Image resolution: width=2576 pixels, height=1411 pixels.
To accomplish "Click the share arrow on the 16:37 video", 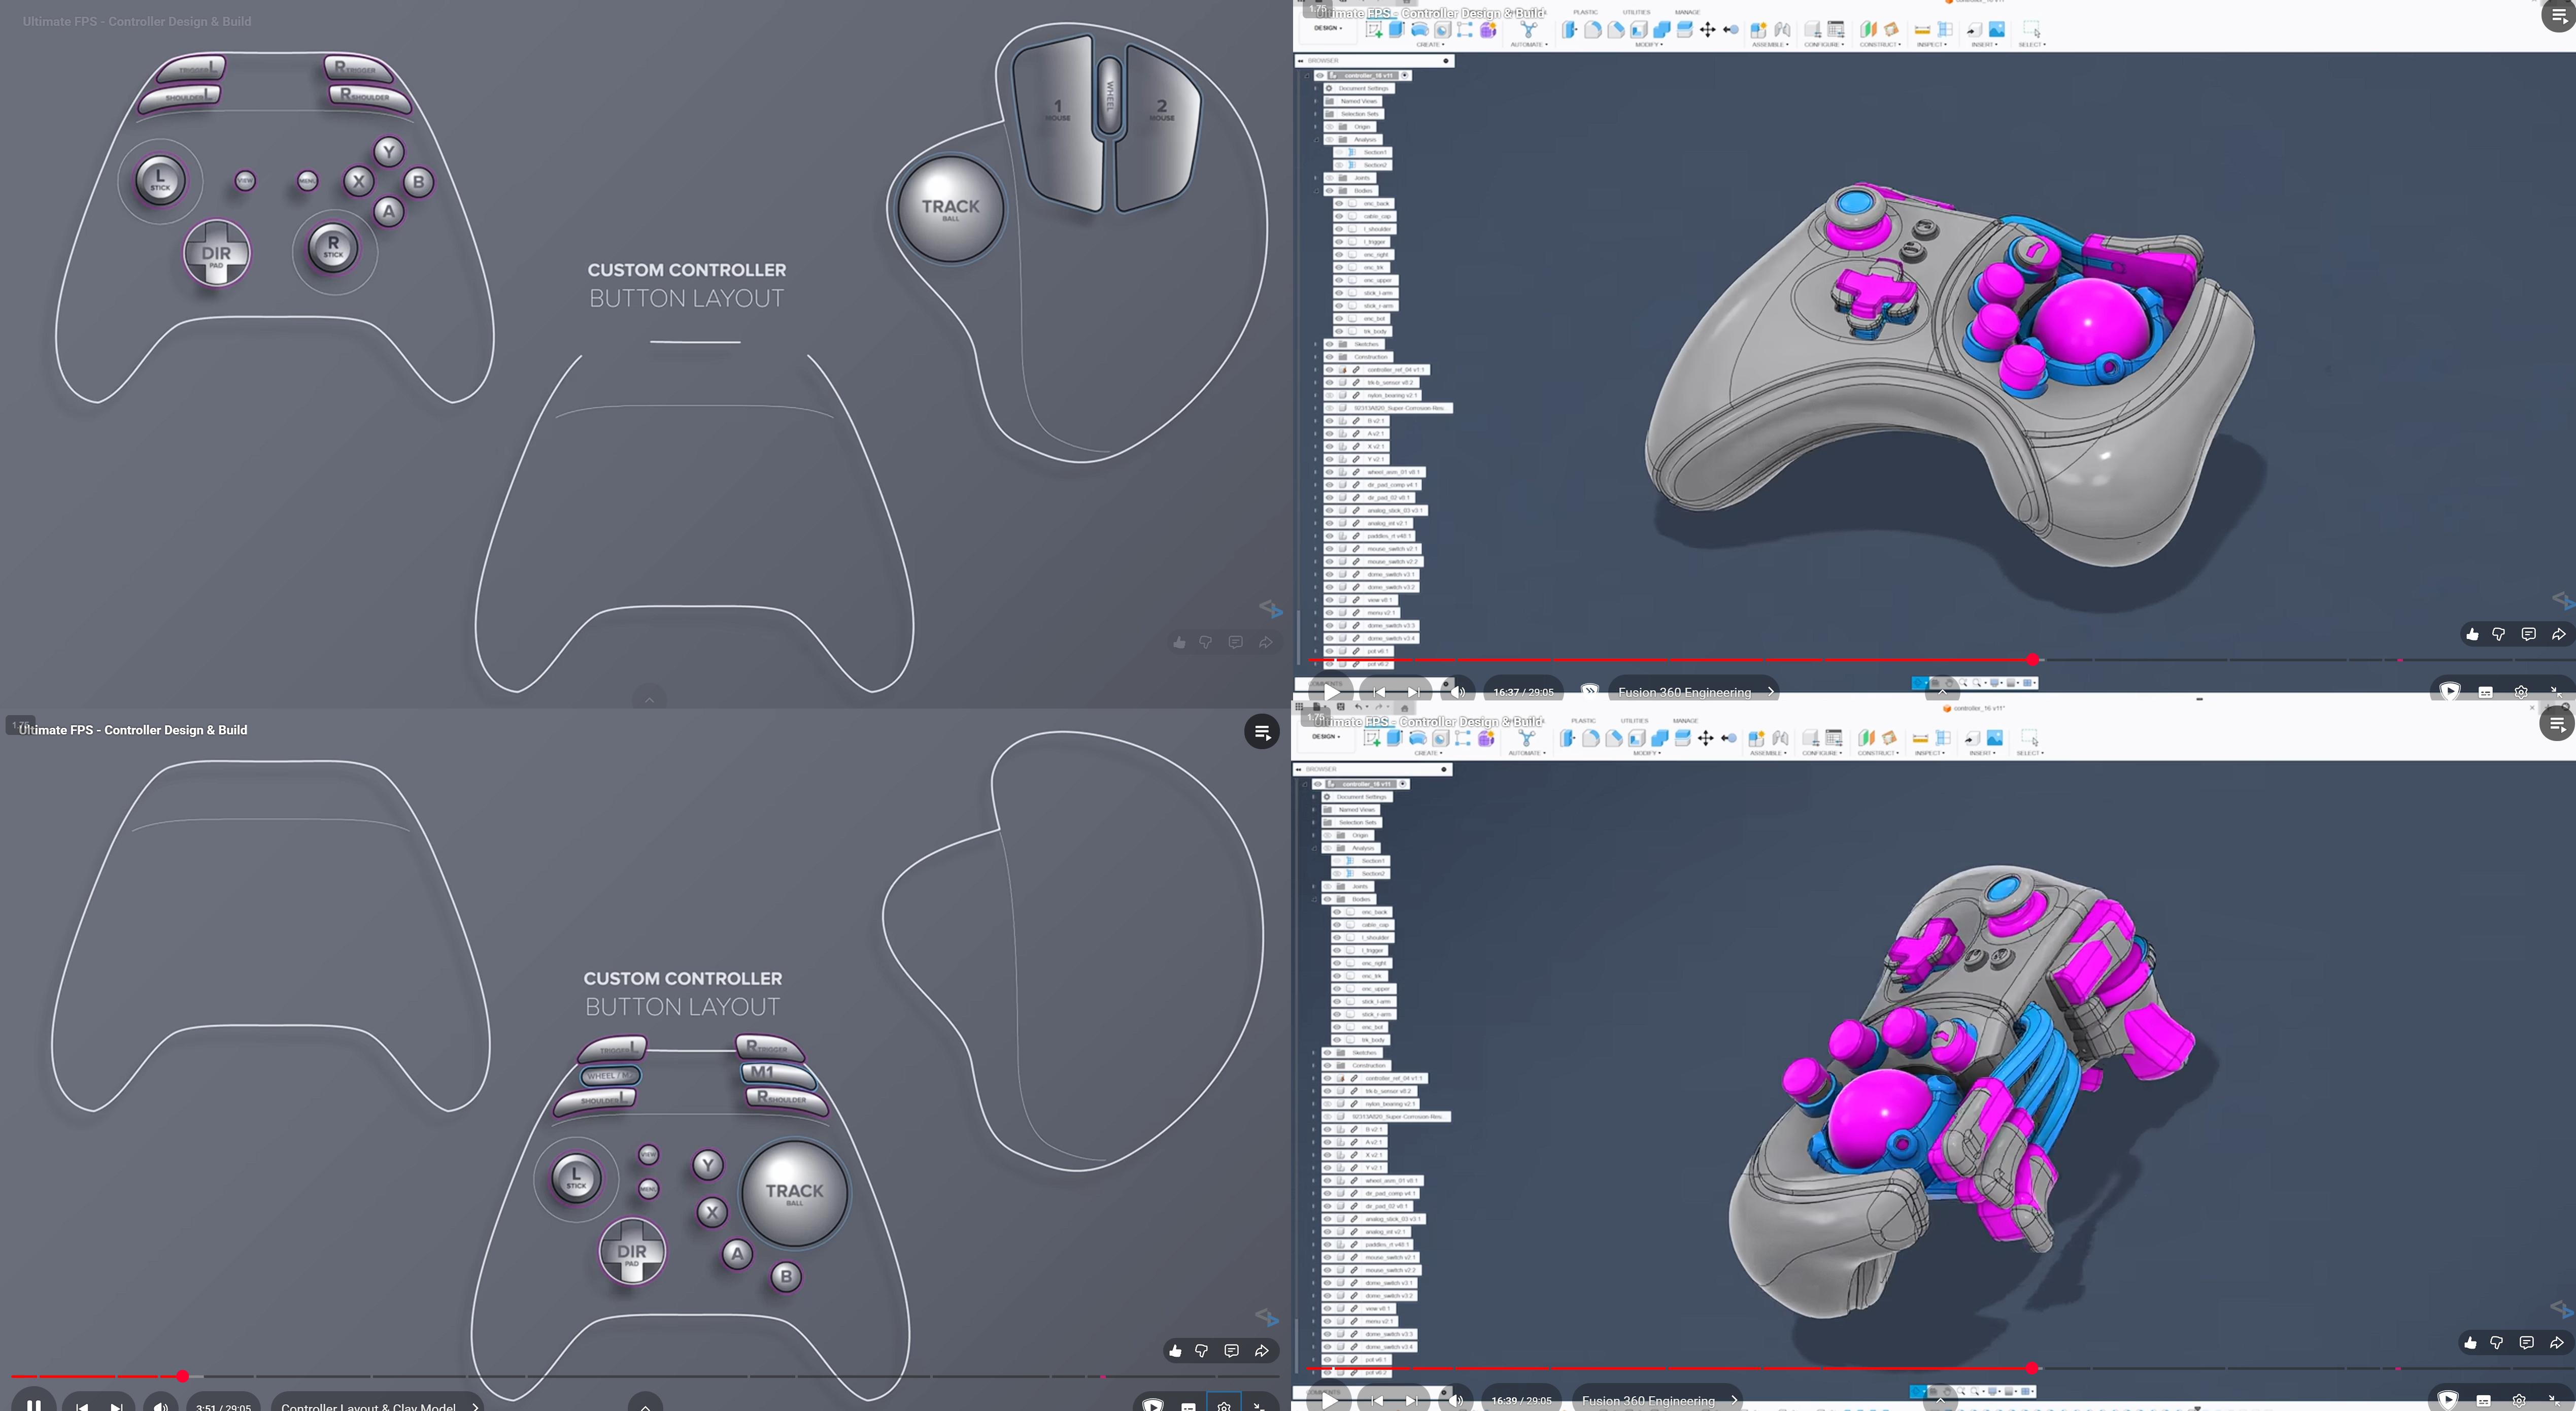I will [2558, 634].
